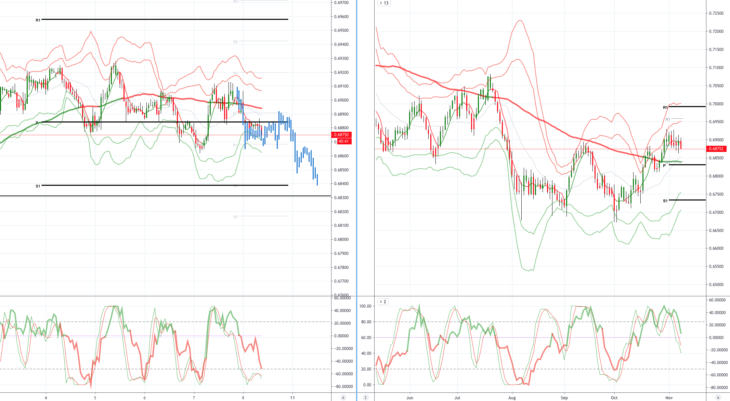Click the 0.68000 level on left price scale
Image resolution: width=730 pixels, height=401 pixels.
341,239
